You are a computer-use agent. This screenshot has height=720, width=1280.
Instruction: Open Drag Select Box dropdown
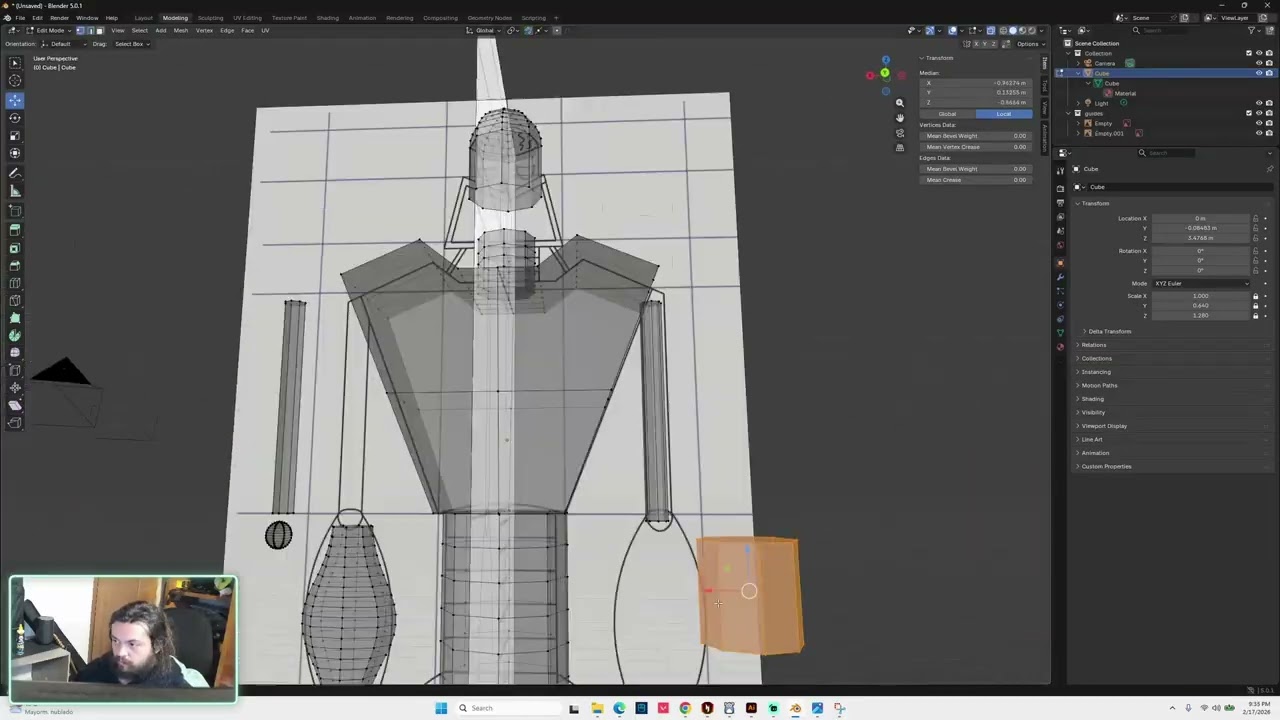pos(130,44)
